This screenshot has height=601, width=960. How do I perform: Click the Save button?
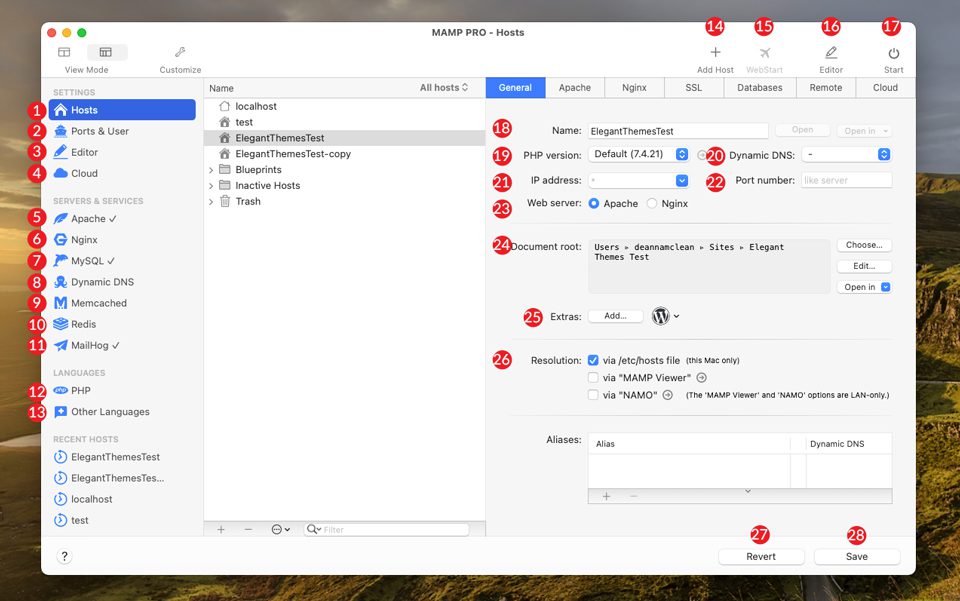[x=856, y=557]
